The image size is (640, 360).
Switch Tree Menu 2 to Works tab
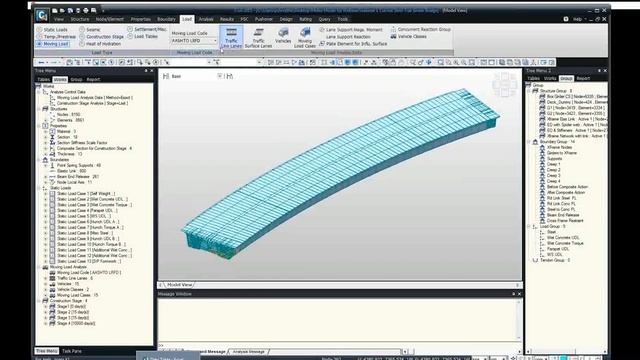point(550,78)
